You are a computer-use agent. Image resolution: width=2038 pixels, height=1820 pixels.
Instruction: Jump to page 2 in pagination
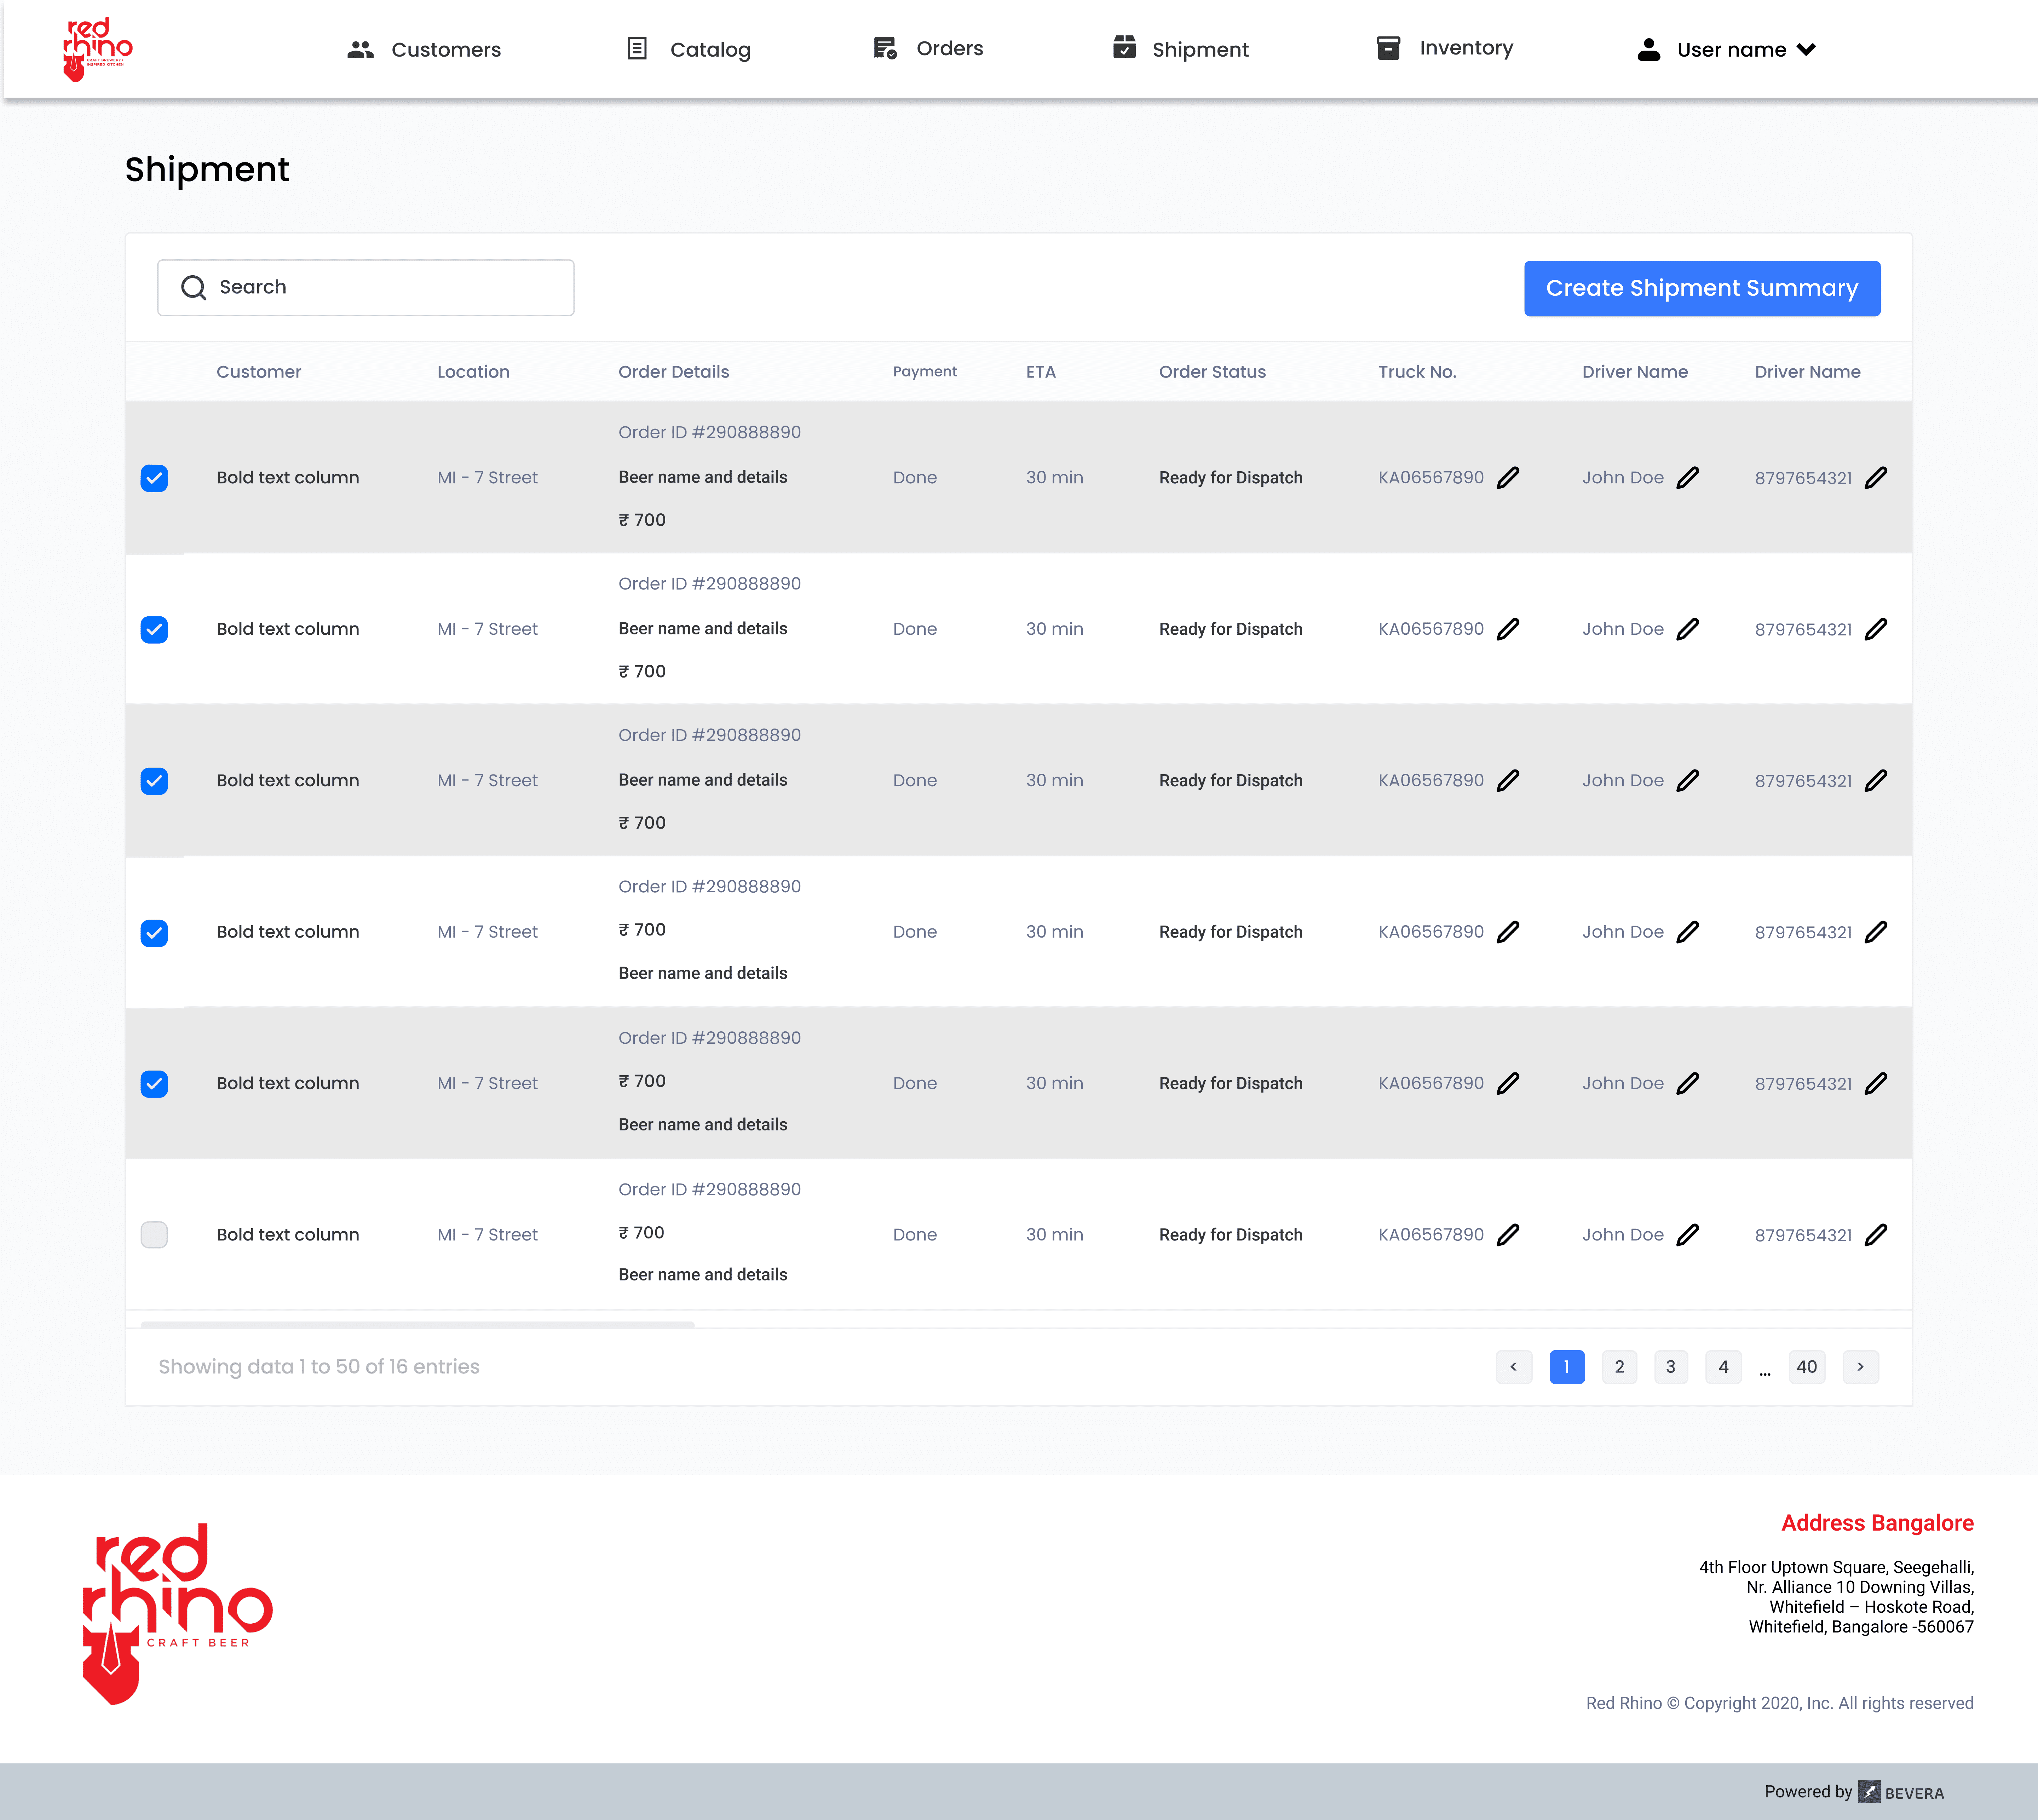(x=1620, y=1367)
